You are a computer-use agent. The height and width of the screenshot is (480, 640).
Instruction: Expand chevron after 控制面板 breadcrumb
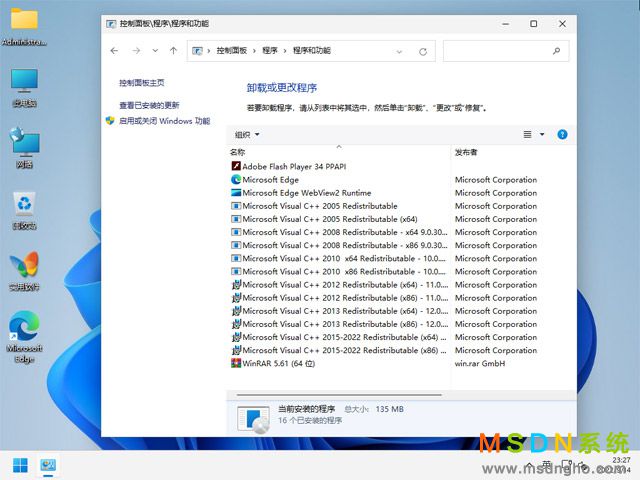pos(254,51)
